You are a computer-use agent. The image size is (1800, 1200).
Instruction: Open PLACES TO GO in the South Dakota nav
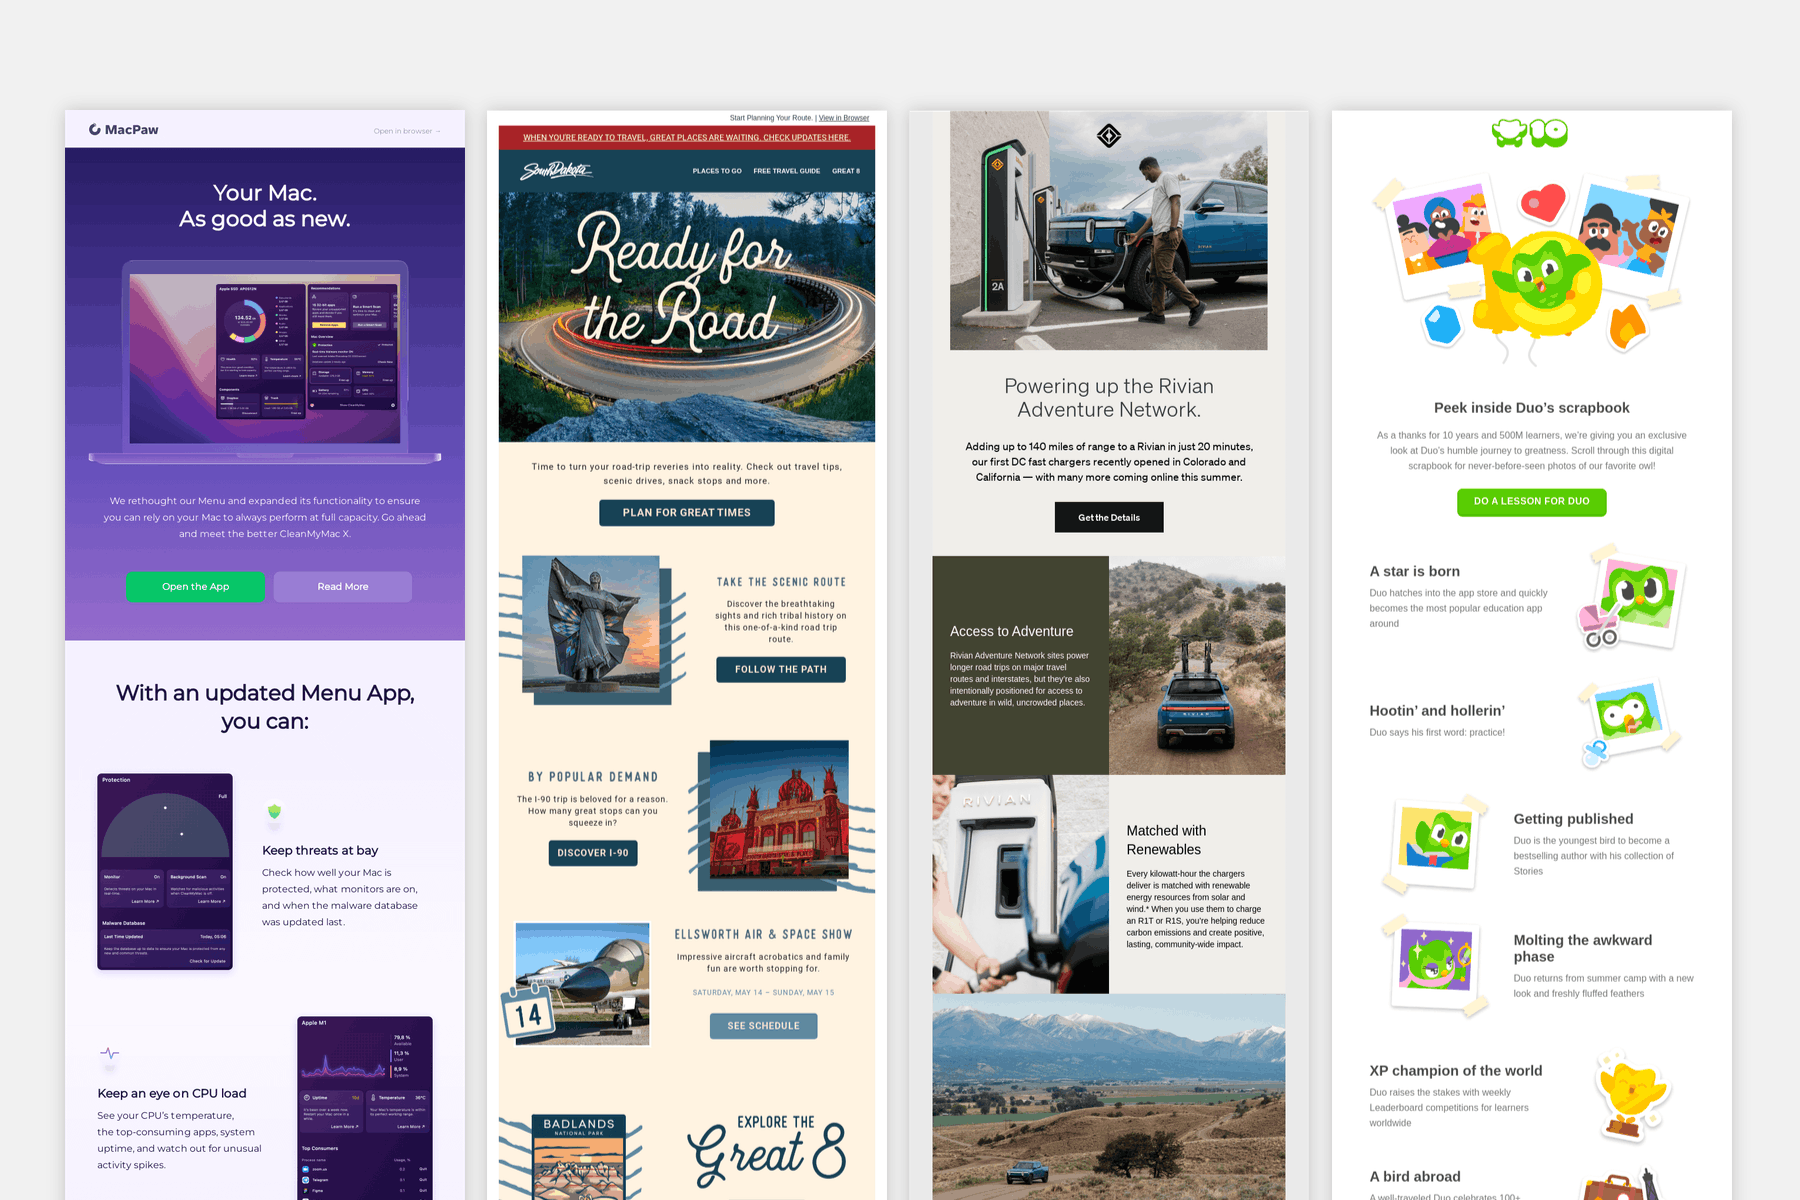[716, 170]
